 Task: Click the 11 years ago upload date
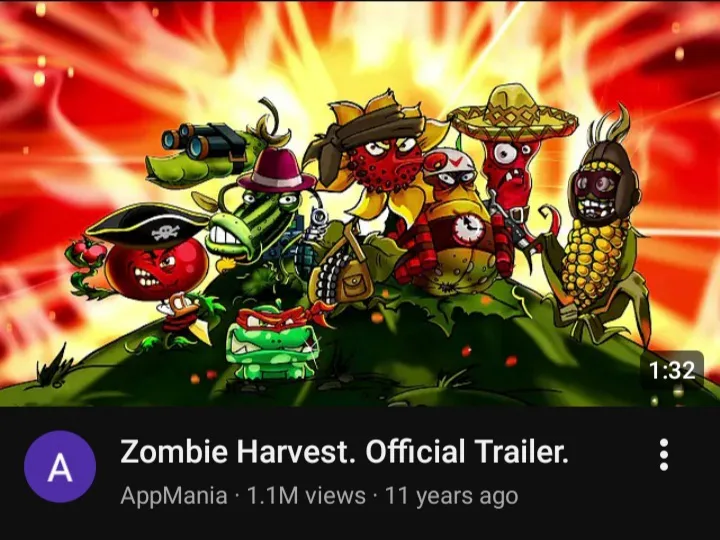tap(451, 496)
